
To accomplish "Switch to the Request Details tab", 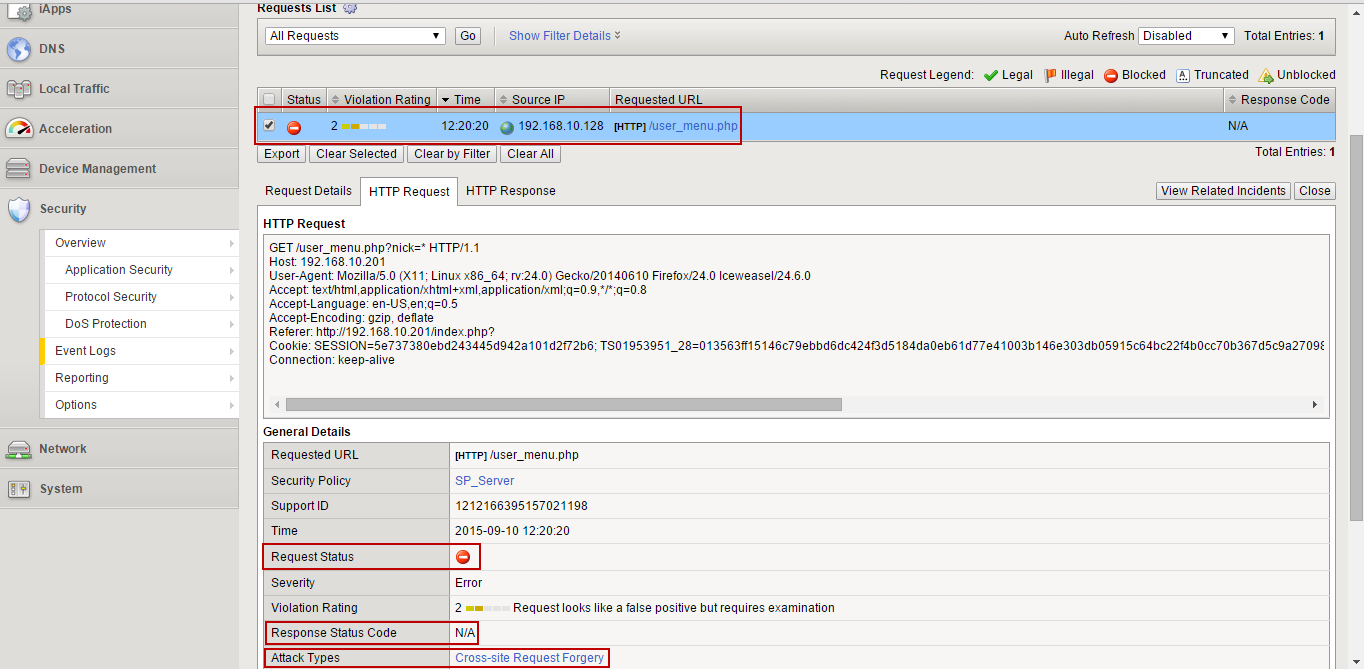I will [x=308, y=191].
